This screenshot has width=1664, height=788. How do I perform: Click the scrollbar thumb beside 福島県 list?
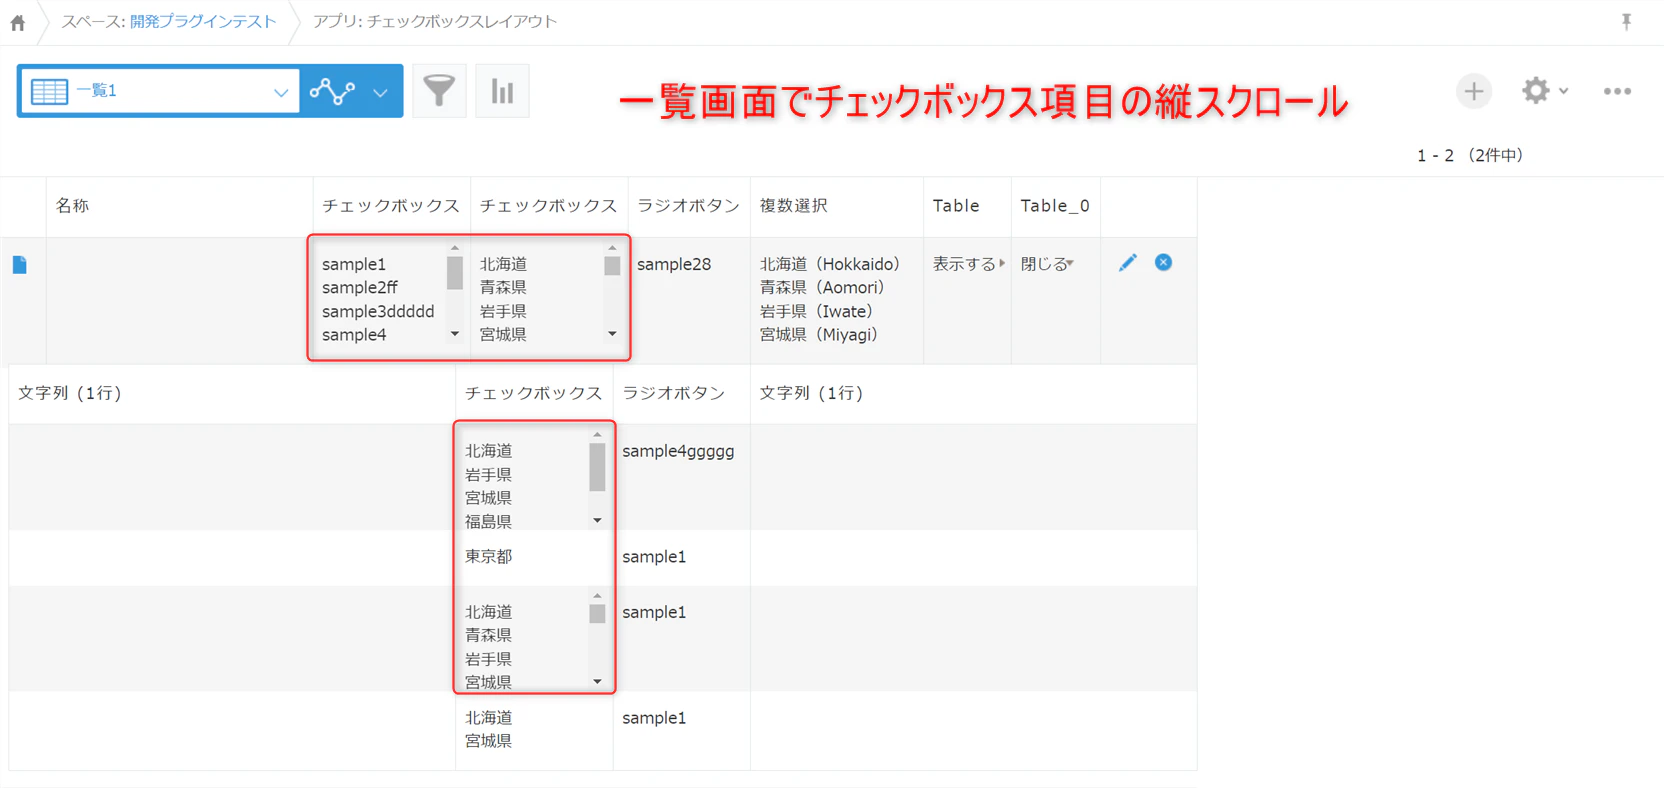597,467
